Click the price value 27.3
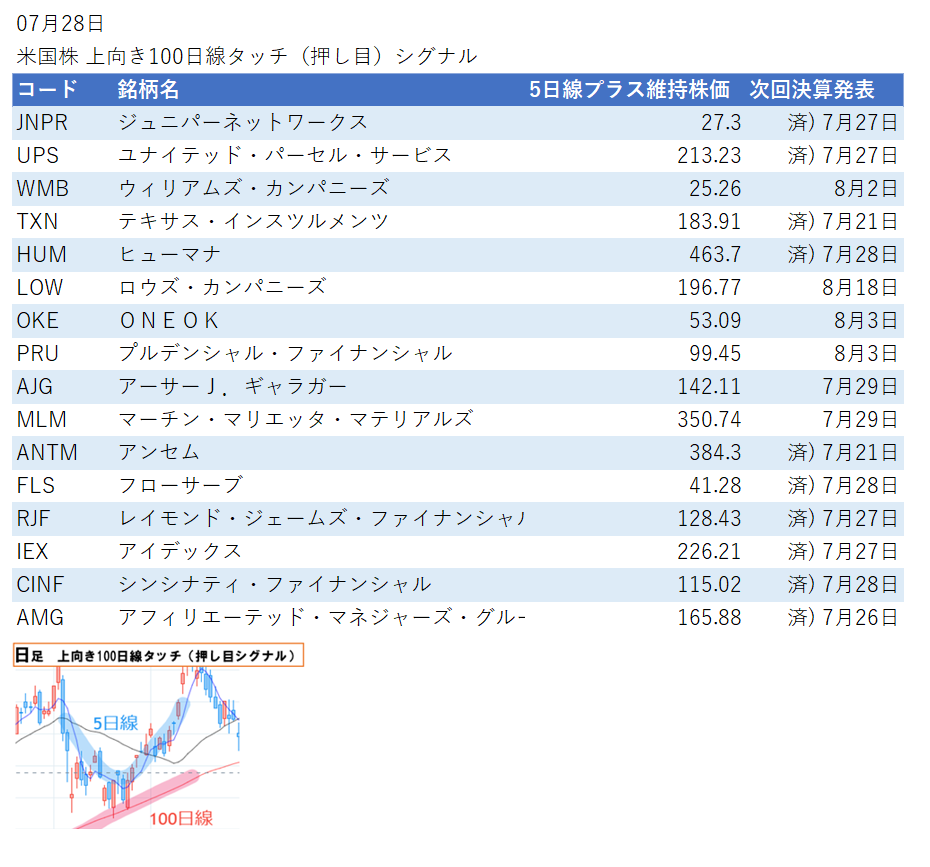This screenshot has height=867, width=930. 721,123
